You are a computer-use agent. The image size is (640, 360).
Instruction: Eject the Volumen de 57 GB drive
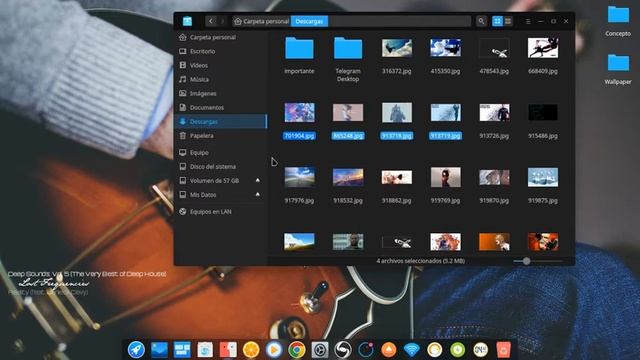258,180
